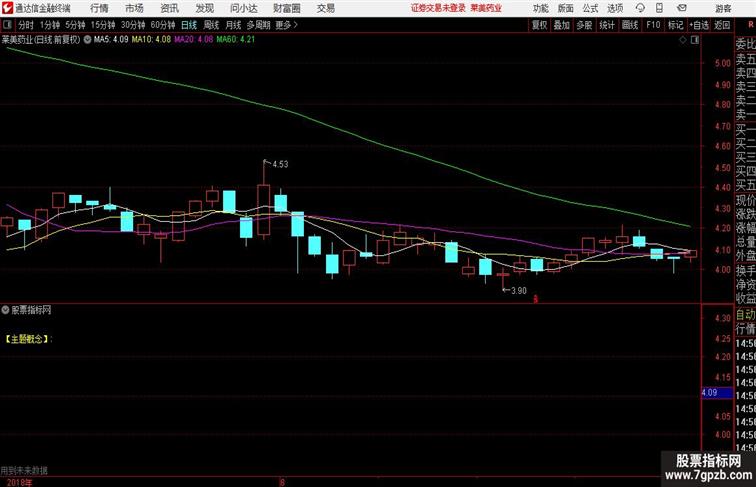Viewport: 756px width, 487px height.
Task: Click the headset customer service icon
Action: (x=640, y=8)
